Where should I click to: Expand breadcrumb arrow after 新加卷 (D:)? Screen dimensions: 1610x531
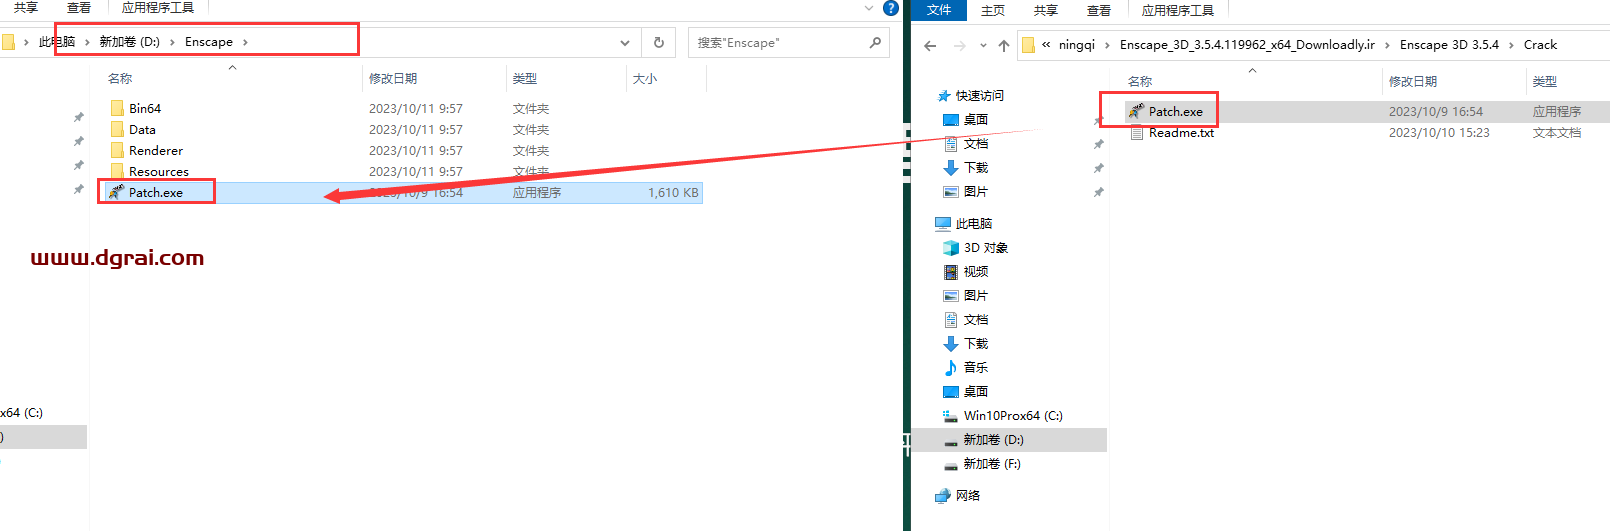pos(172,42)
